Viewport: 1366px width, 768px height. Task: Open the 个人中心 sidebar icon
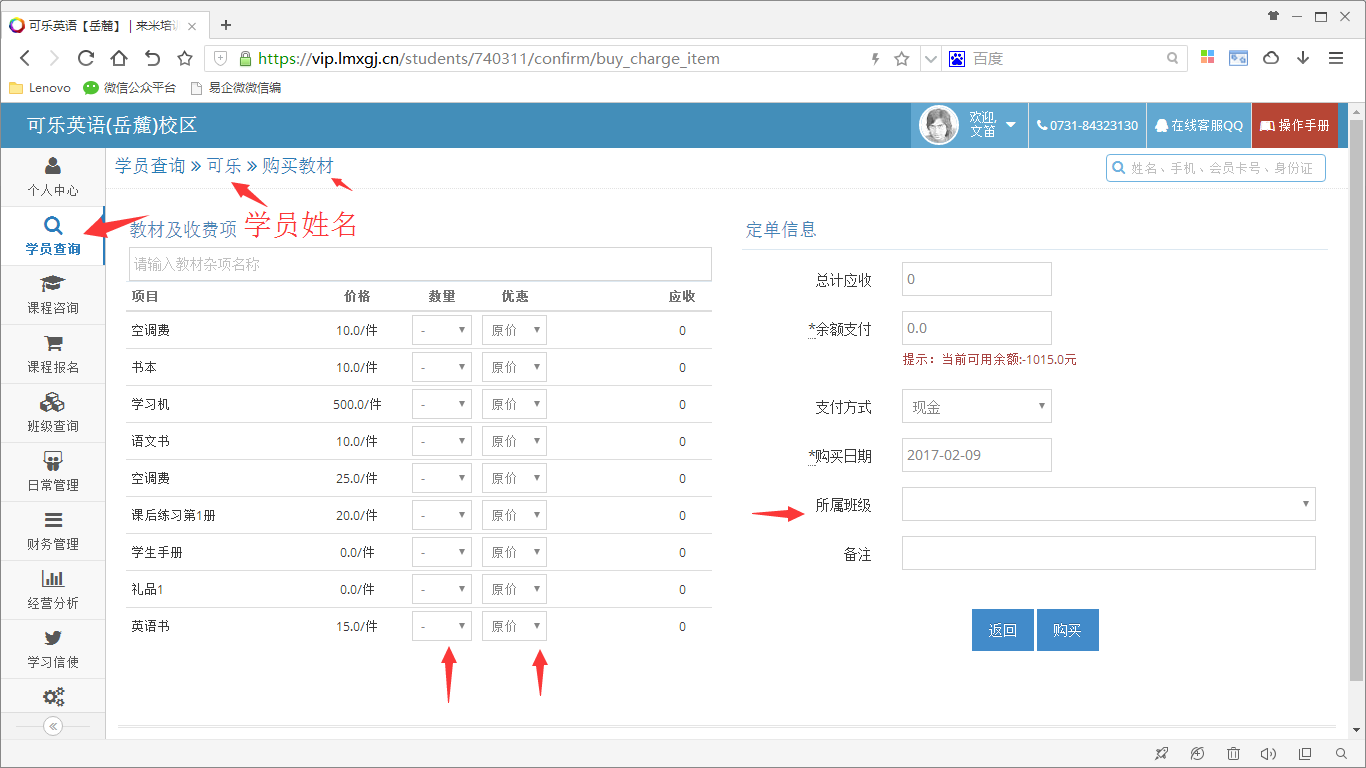(x=53, y=176)
